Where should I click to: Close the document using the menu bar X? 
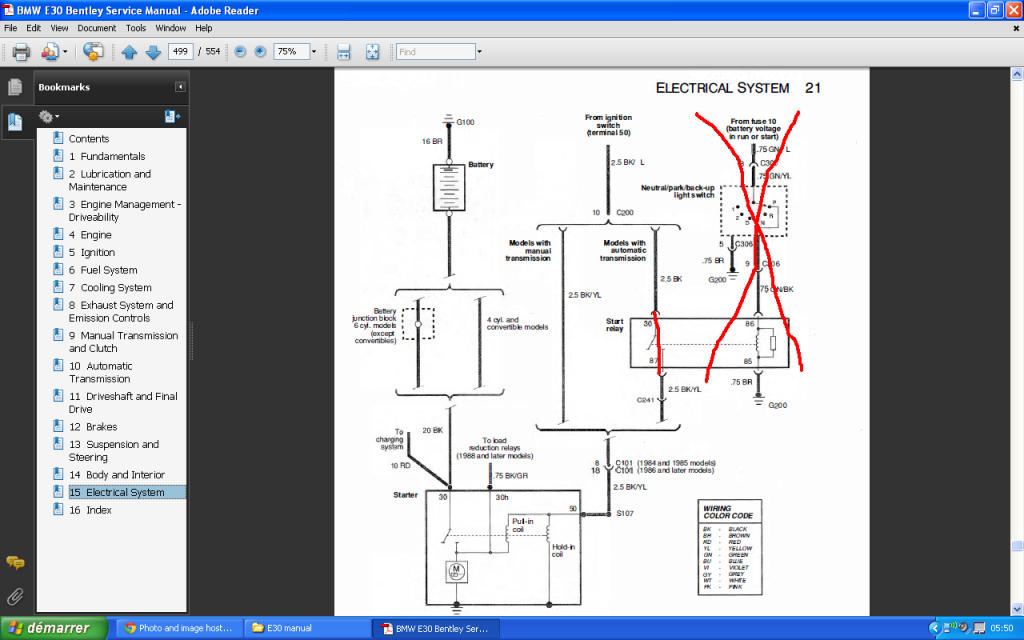tap(1016, 28)
